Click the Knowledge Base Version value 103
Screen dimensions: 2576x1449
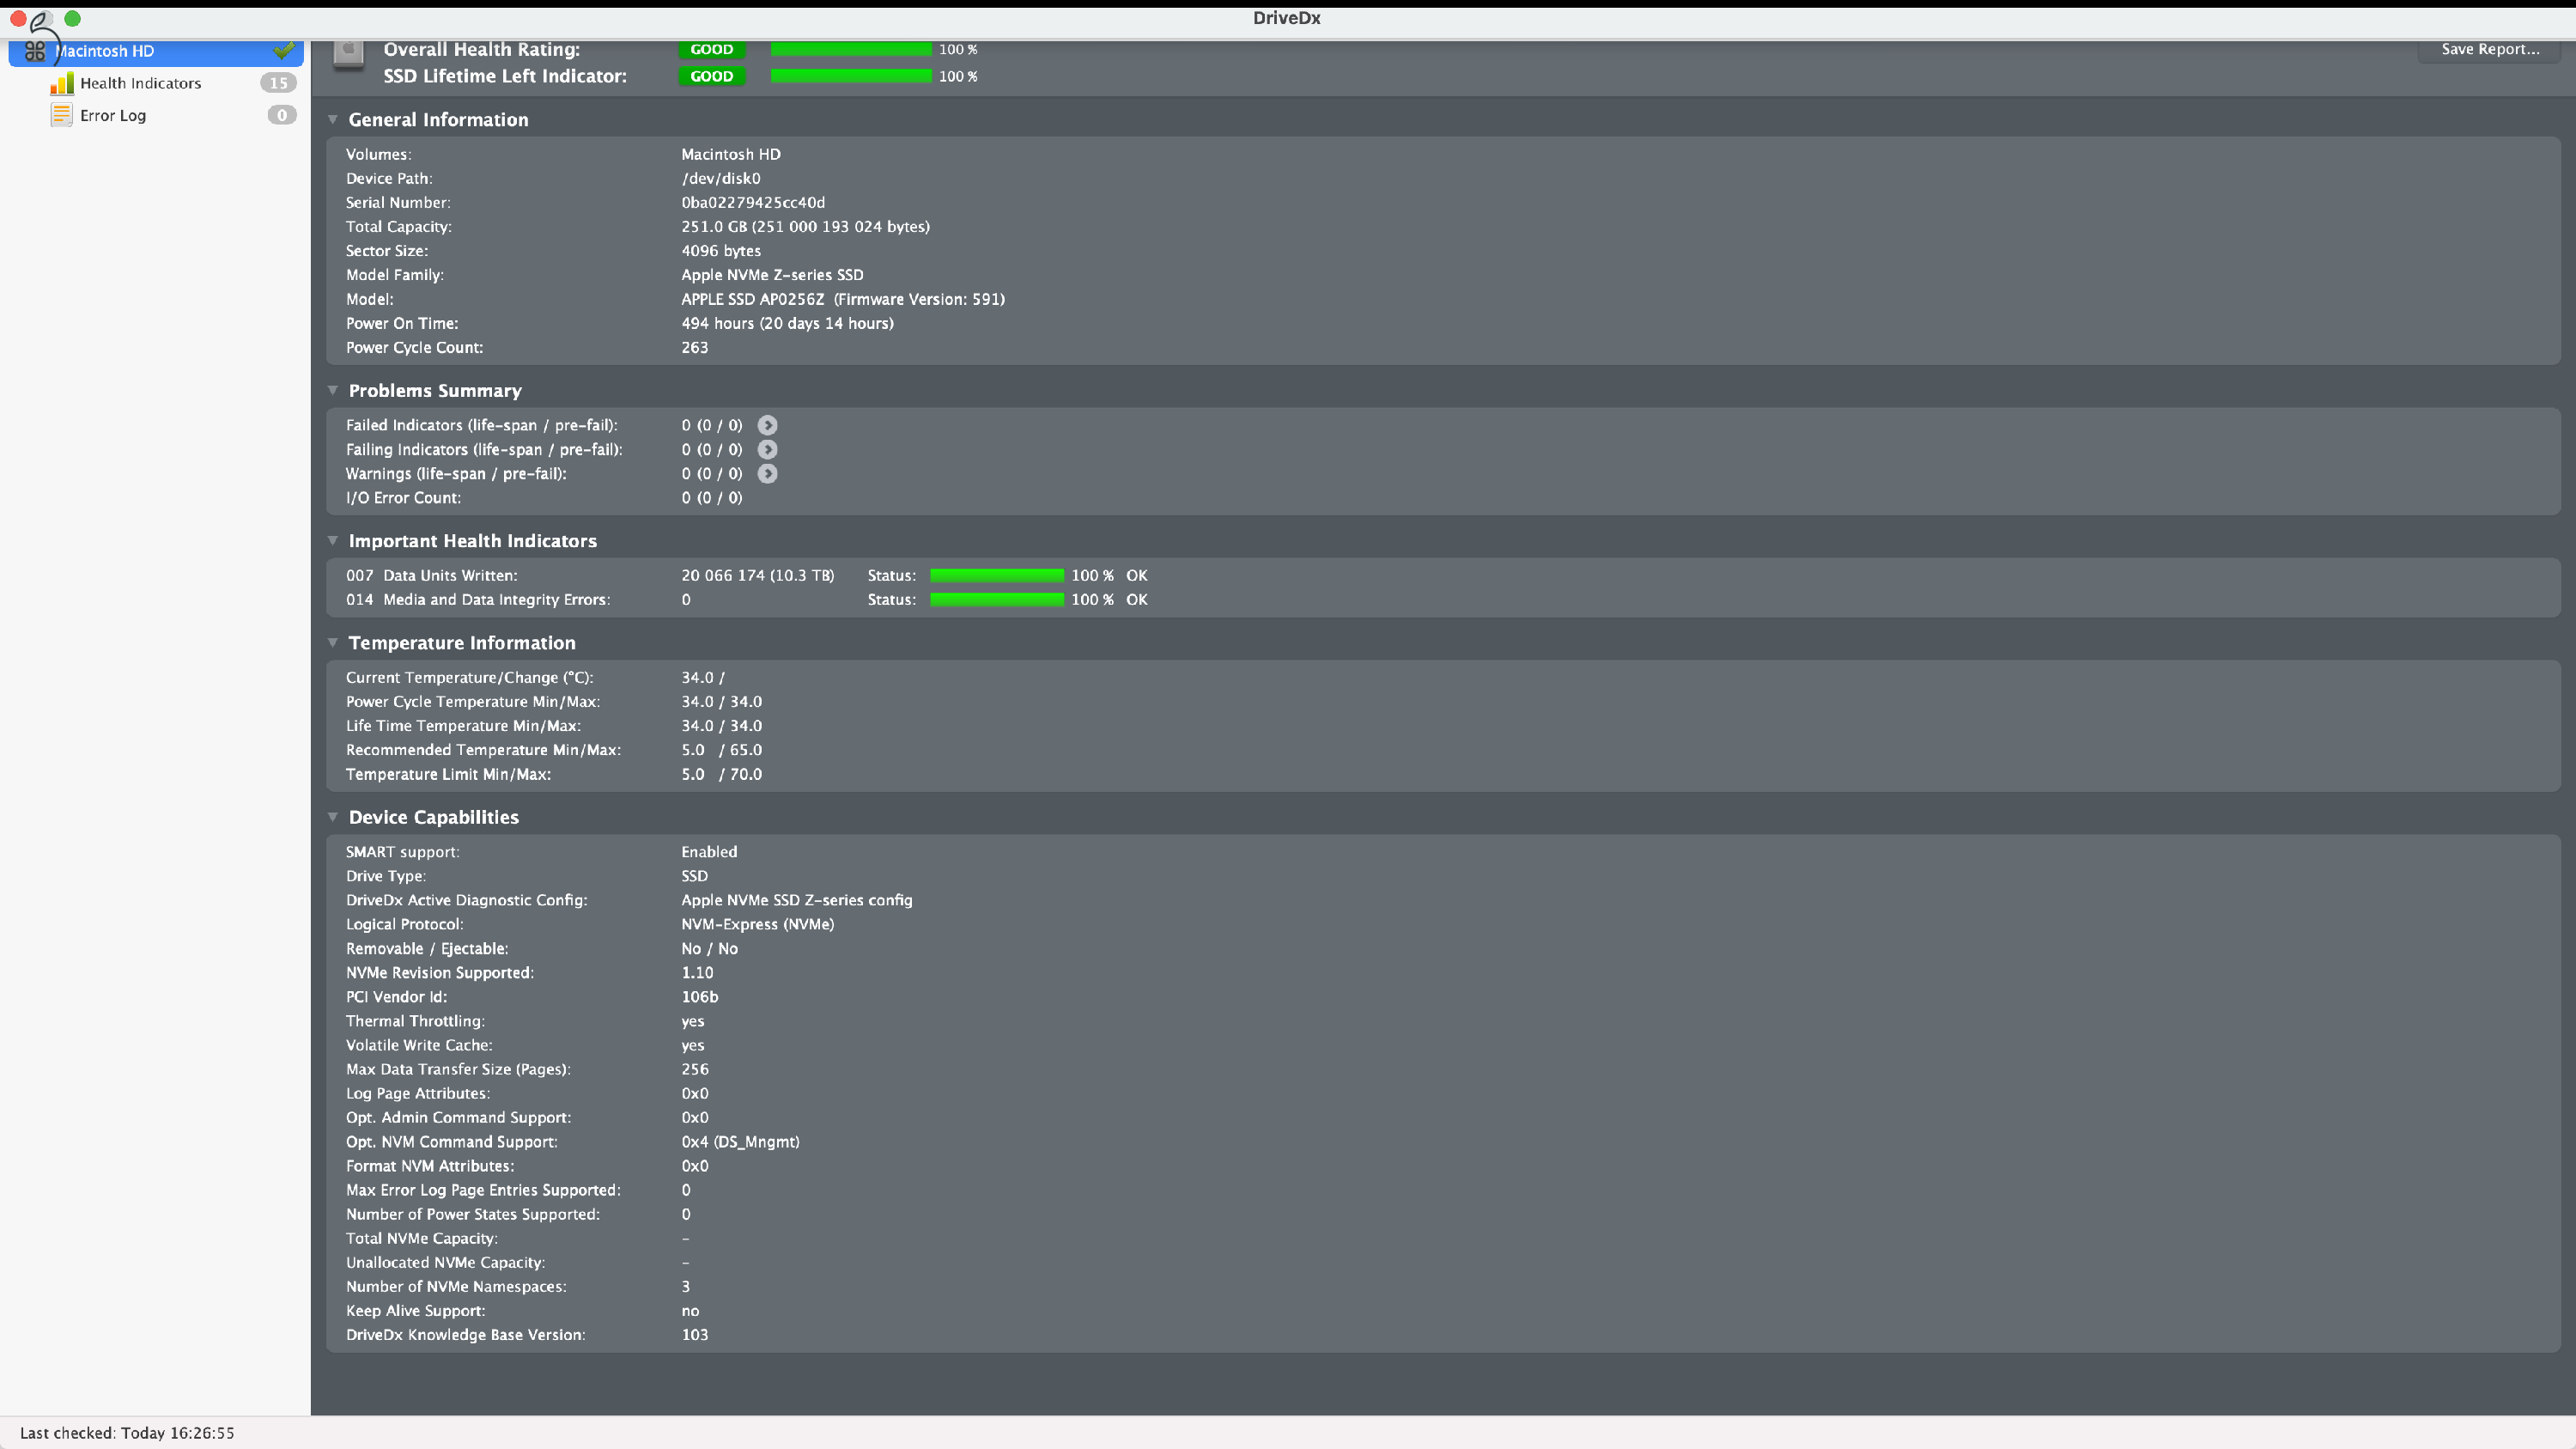[x=694, y=1334]
